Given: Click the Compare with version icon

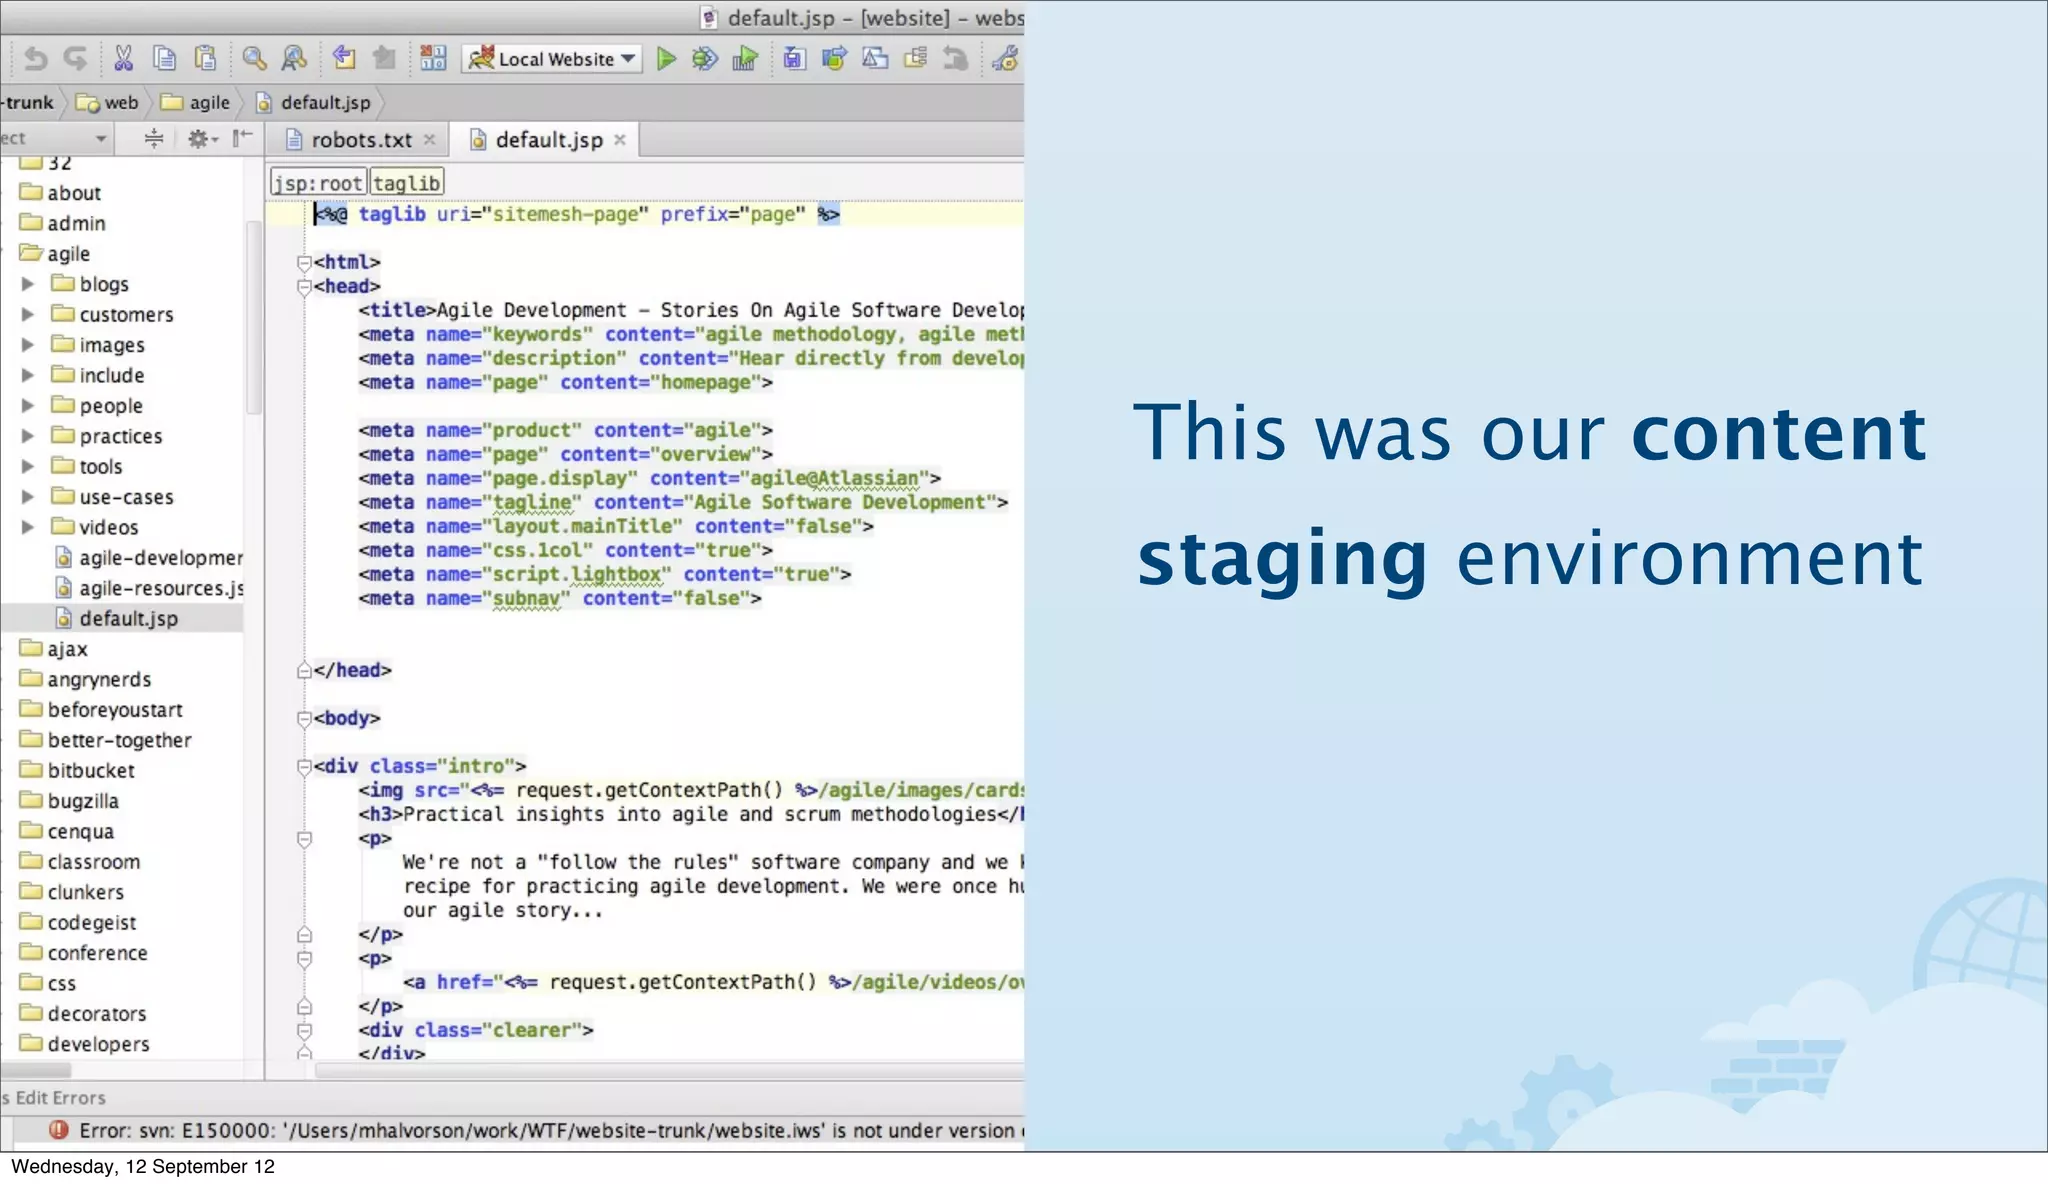Looking at the screenshot, I should [x=875, y=59].
